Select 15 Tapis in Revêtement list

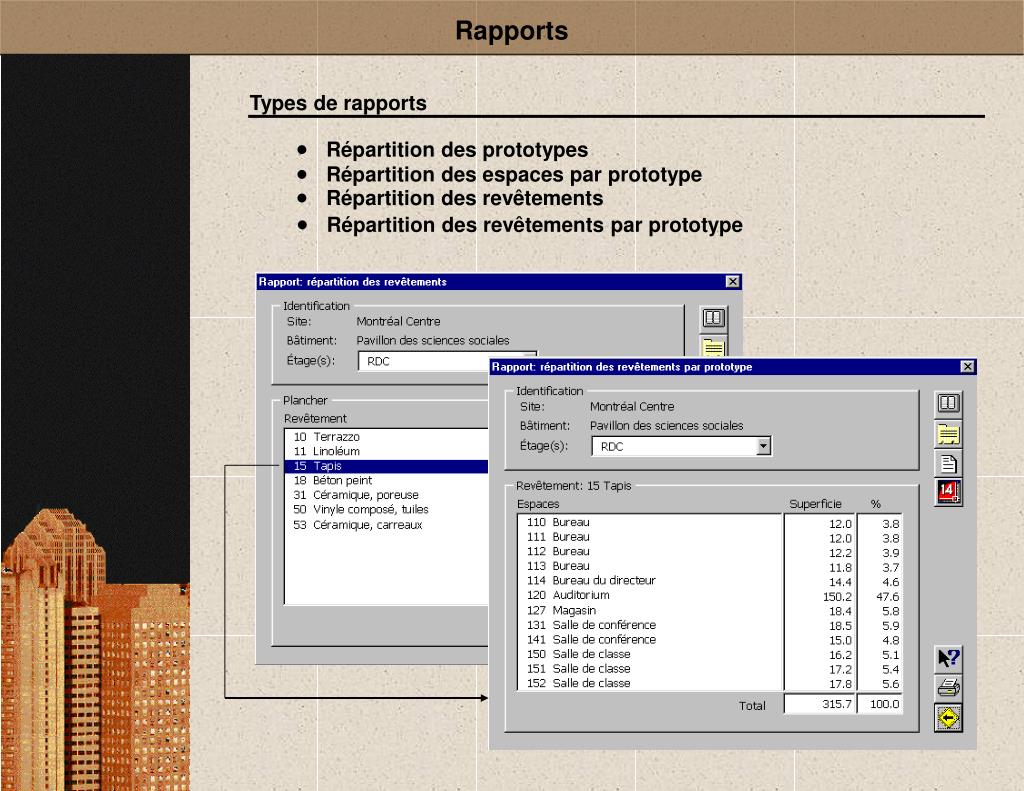(387, 466)
